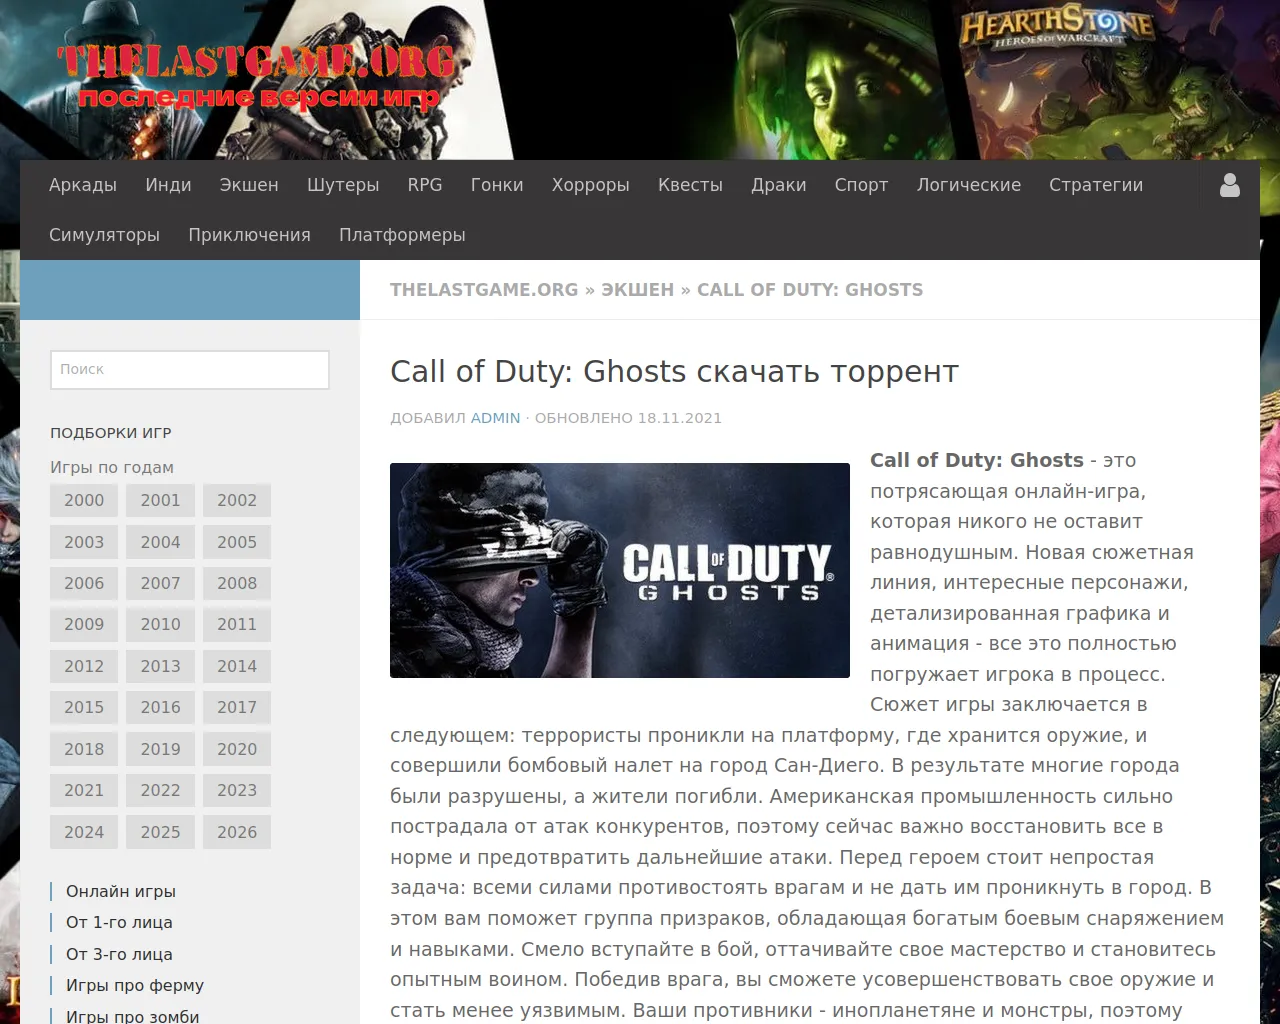Open the 2004 year filter
Image resolution: width=1280 pixels, height=1024 pixels.
[161, 542]
